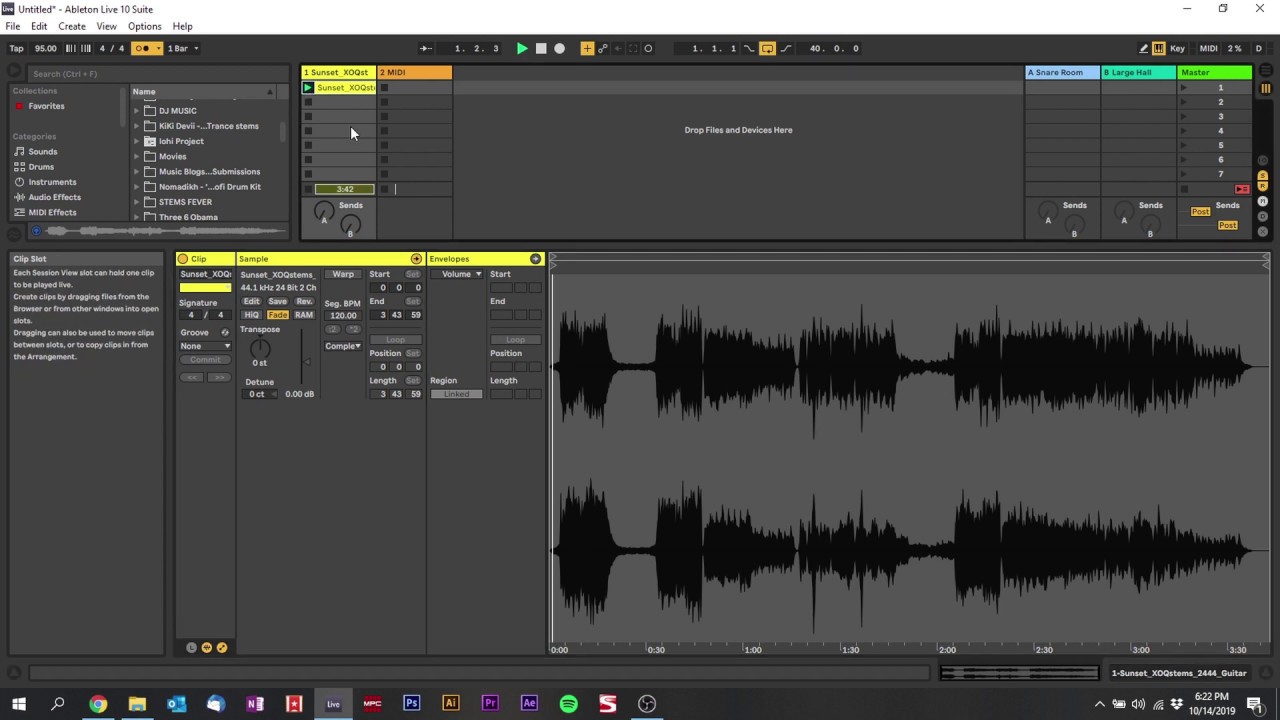Screen dimensions: 1280x720
Task: Select the Drums category in browser
Action: (x=41, y=167)
